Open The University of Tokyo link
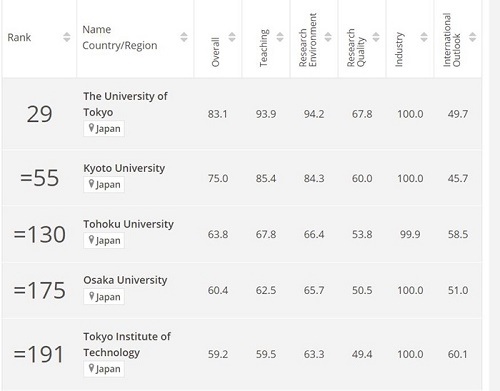 (x=125, y=104)
